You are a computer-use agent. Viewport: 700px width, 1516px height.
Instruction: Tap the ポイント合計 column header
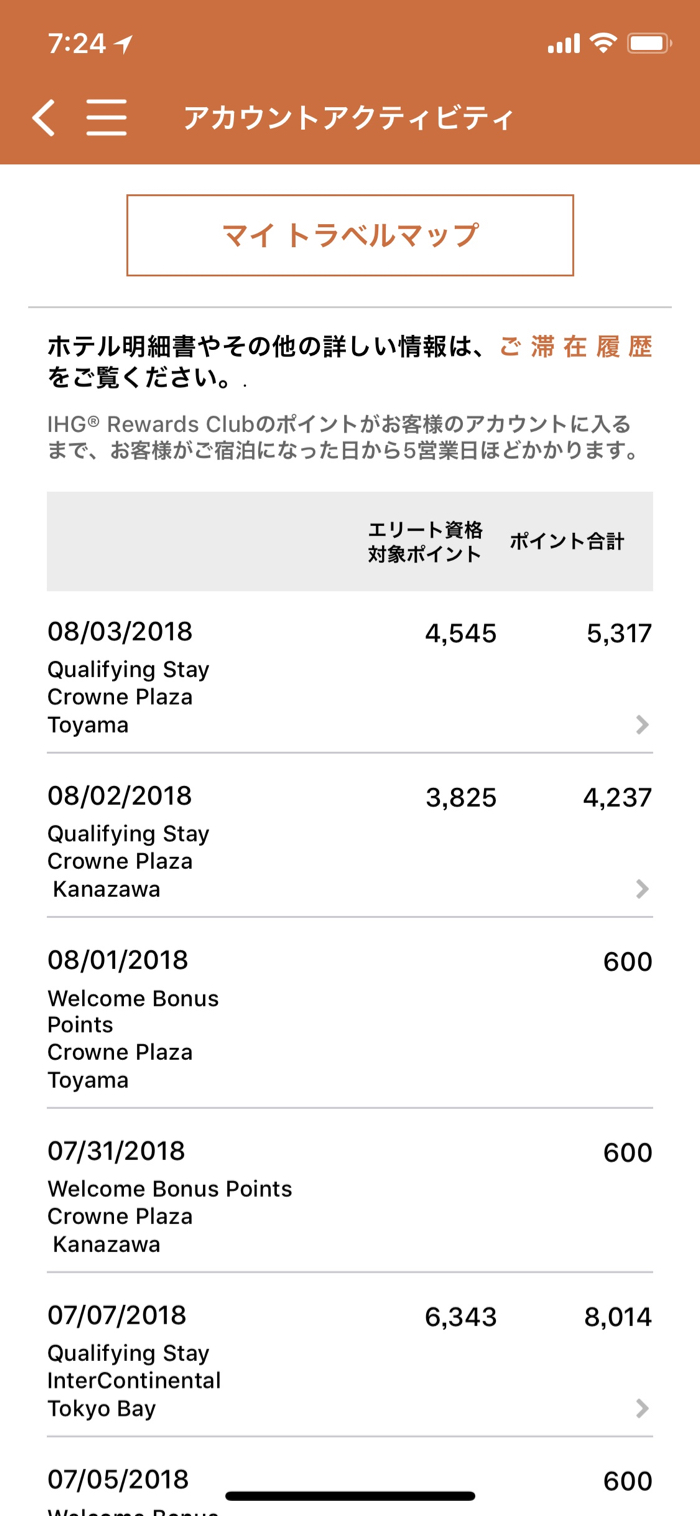[x=566, y=541]
